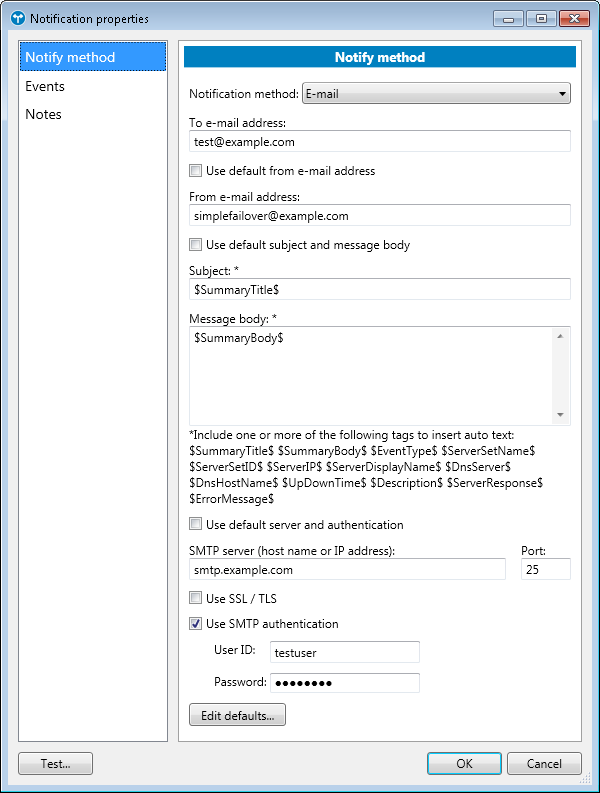Tick Use default server and authentication
Image resolution: width=600 pixels, height=793 pixels.
pyautogui.click(x=196, y=525)
